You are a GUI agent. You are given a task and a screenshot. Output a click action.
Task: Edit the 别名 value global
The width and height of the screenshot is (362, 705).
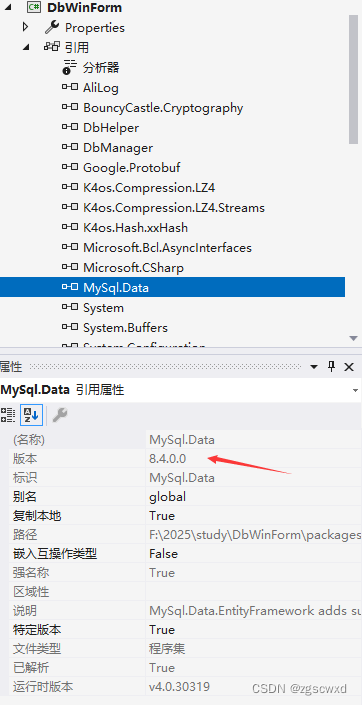[167, 497]
